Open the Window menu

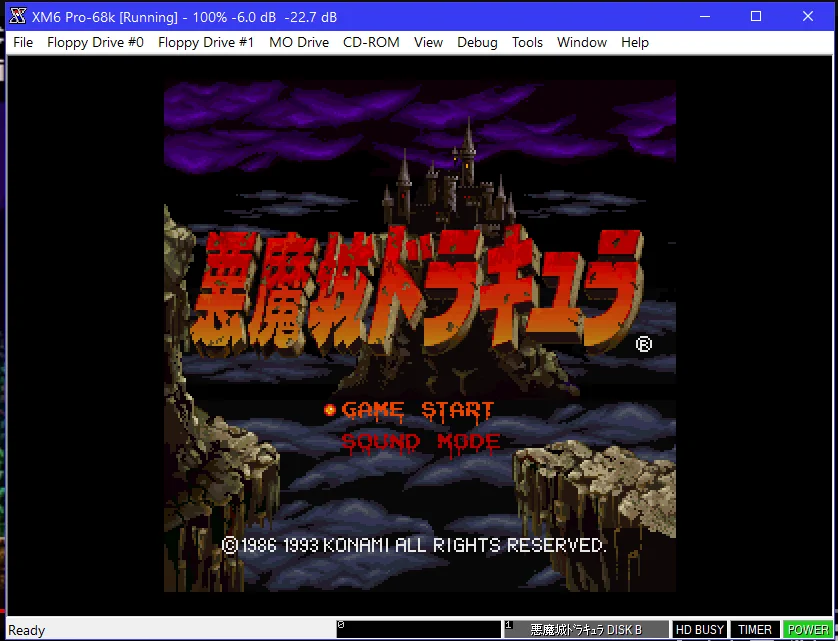581,42
